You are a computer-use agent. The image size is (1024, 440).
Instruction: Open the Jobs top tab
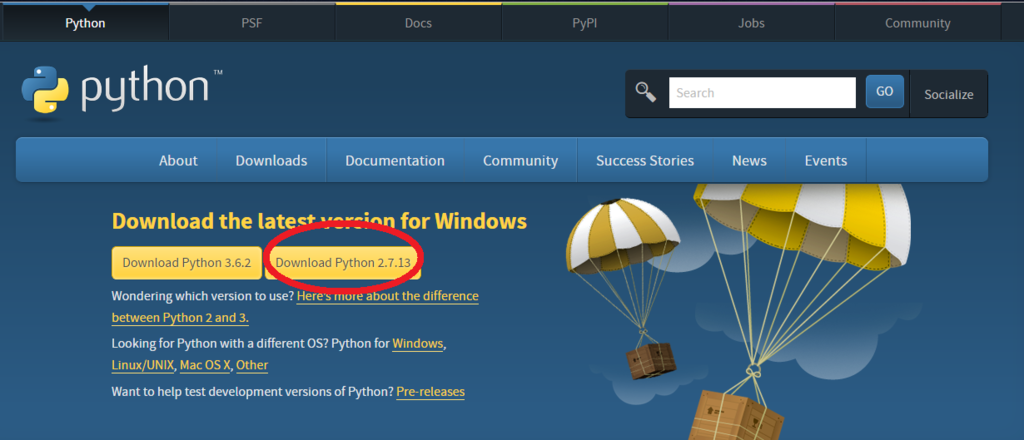coord(751,23)
